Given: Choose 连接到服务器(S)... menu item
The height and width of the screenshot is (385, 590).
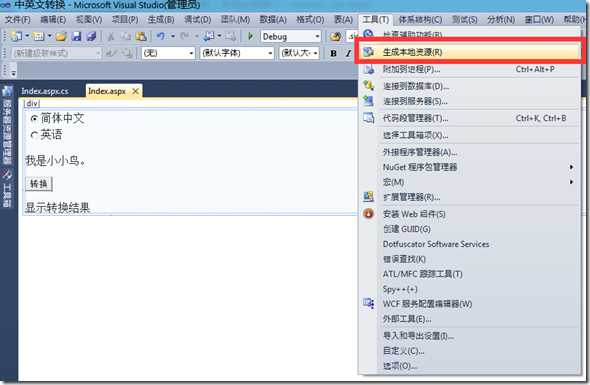Looking at the screenshot, I should 470,101.
